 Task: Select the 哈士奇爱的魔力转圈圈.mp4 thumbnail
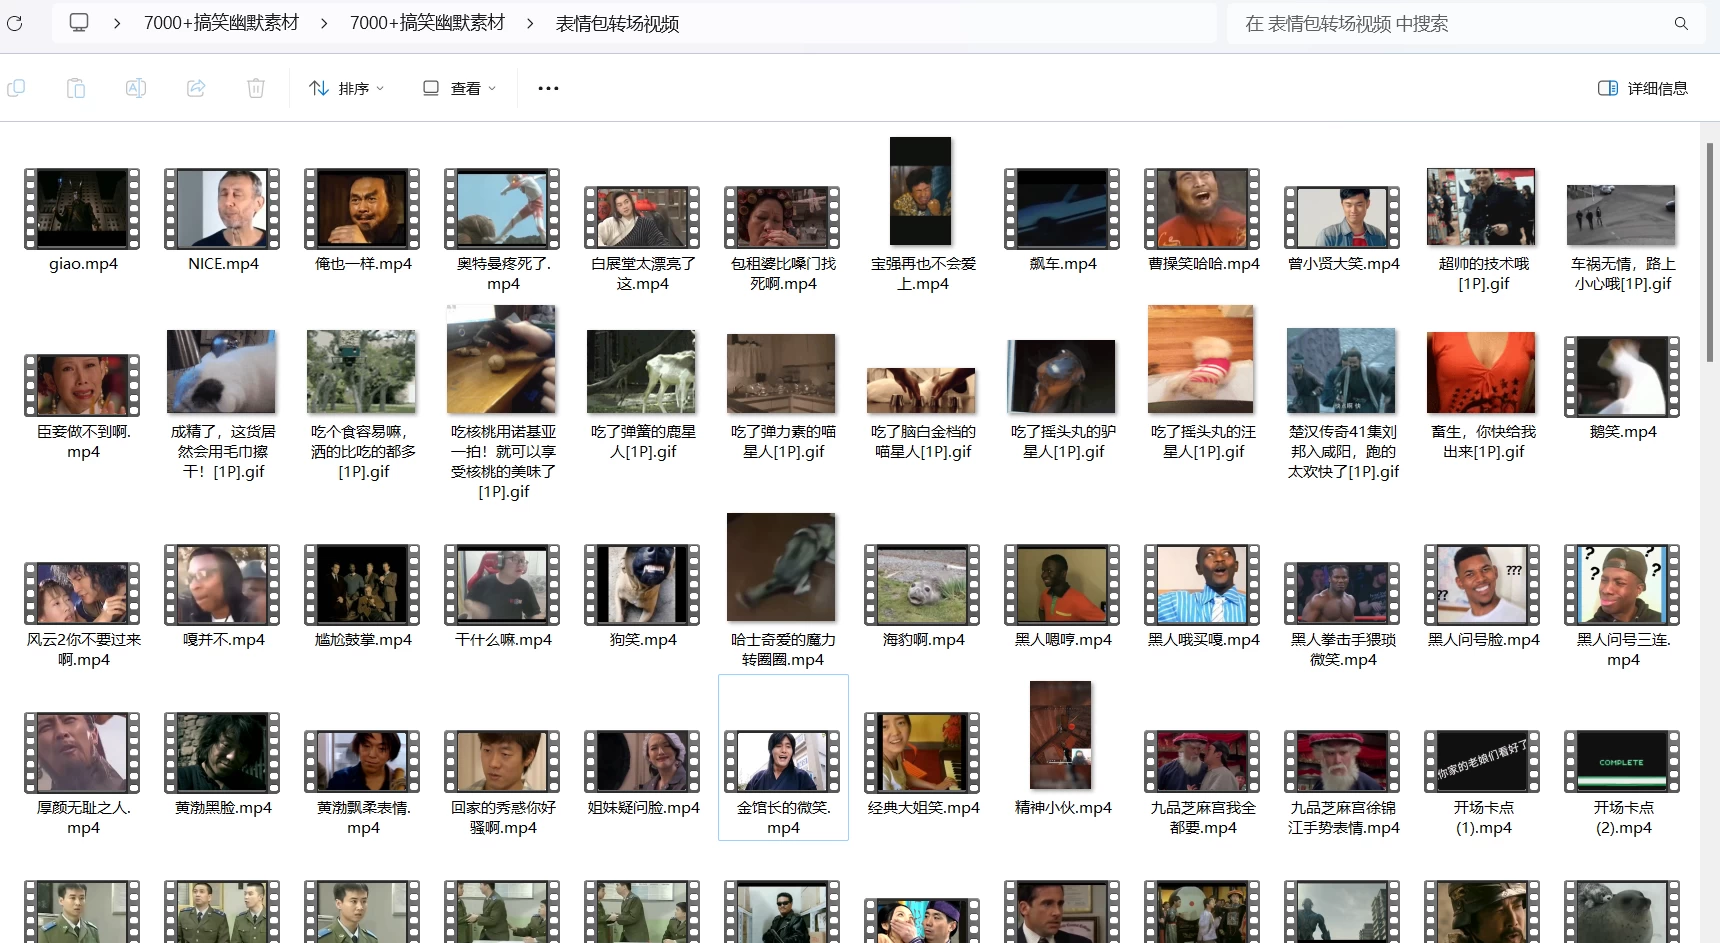[781, 567]
